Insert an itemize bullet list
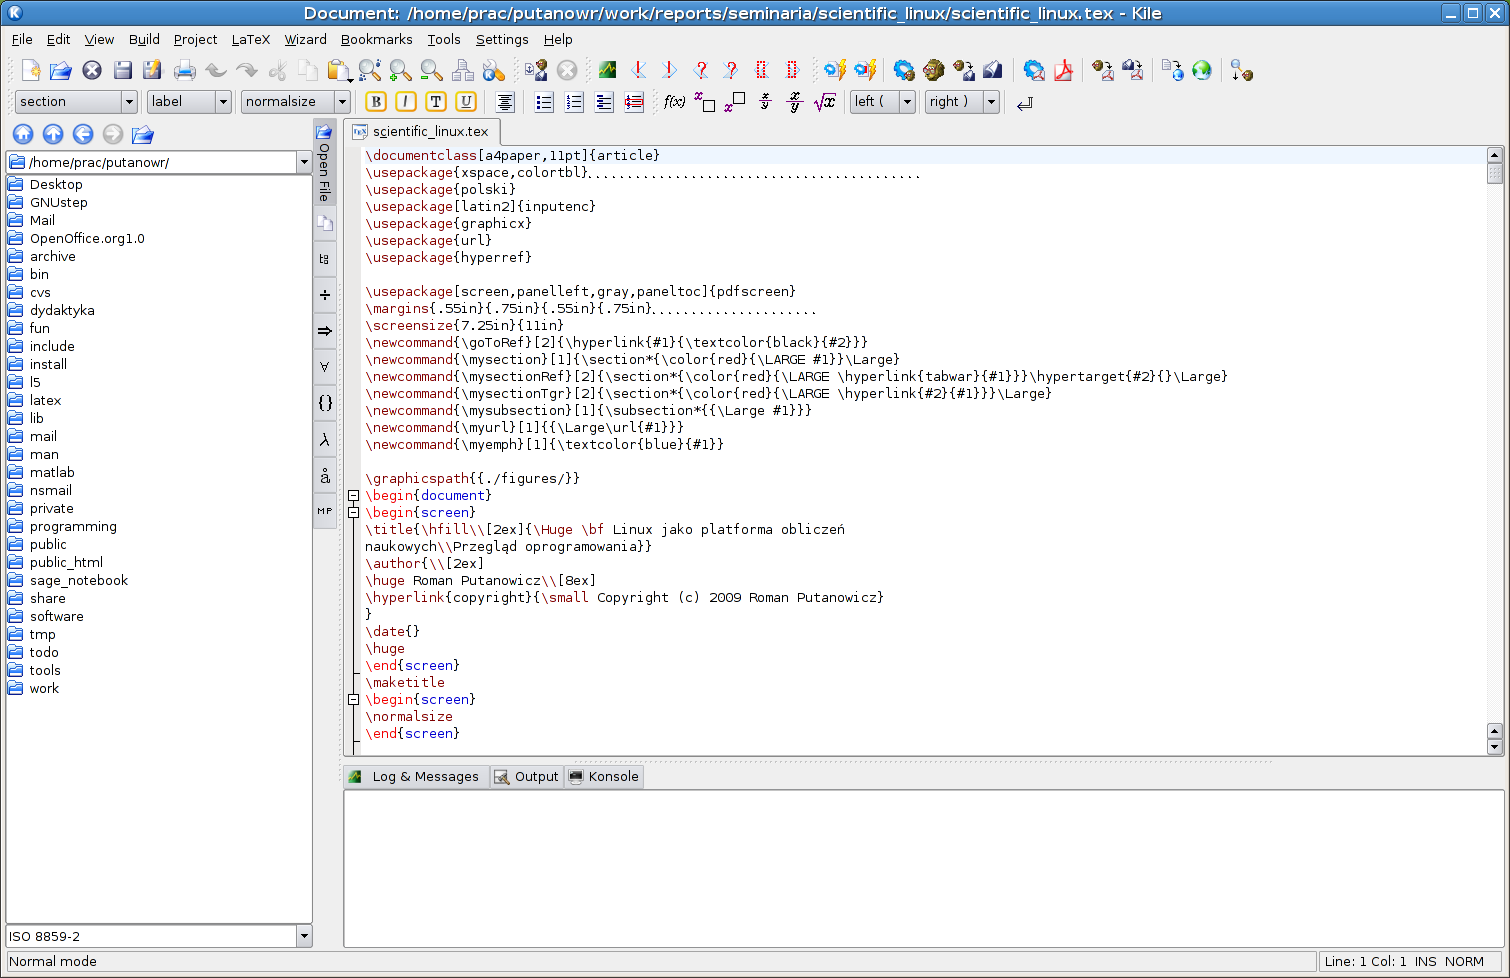This screenshot has width=1510, height=978. point(544,102)
